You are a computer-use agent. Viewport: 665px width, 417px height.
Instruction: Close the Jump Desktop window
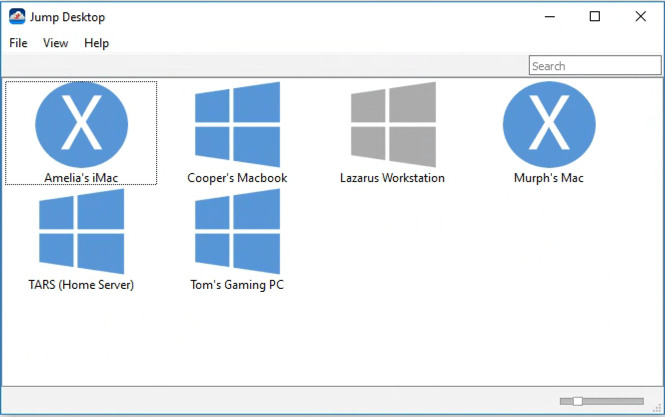[x=641, y=17]
